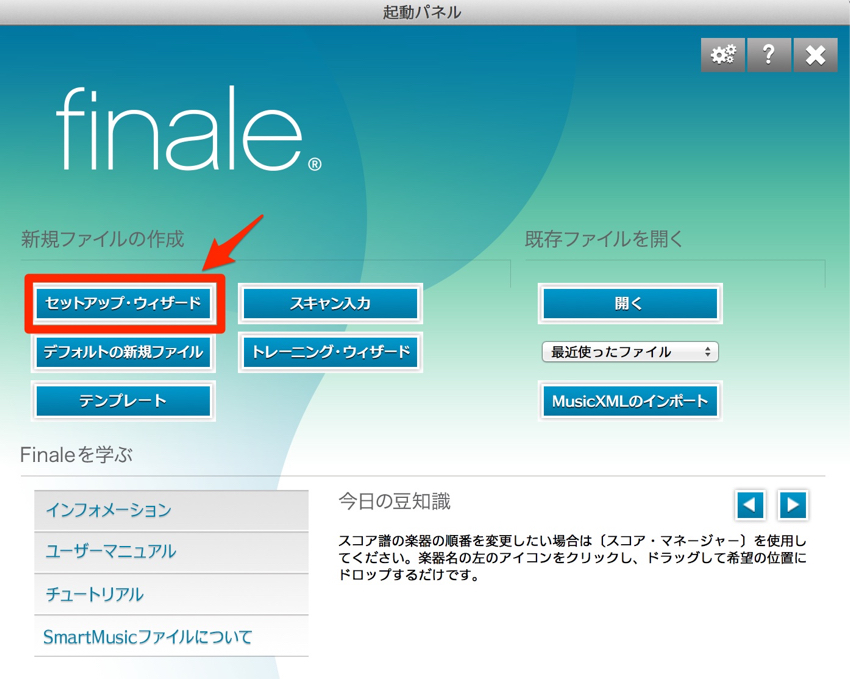850x679 pixels.
Task: Click the question mark help icon
Action: point(769,55)
